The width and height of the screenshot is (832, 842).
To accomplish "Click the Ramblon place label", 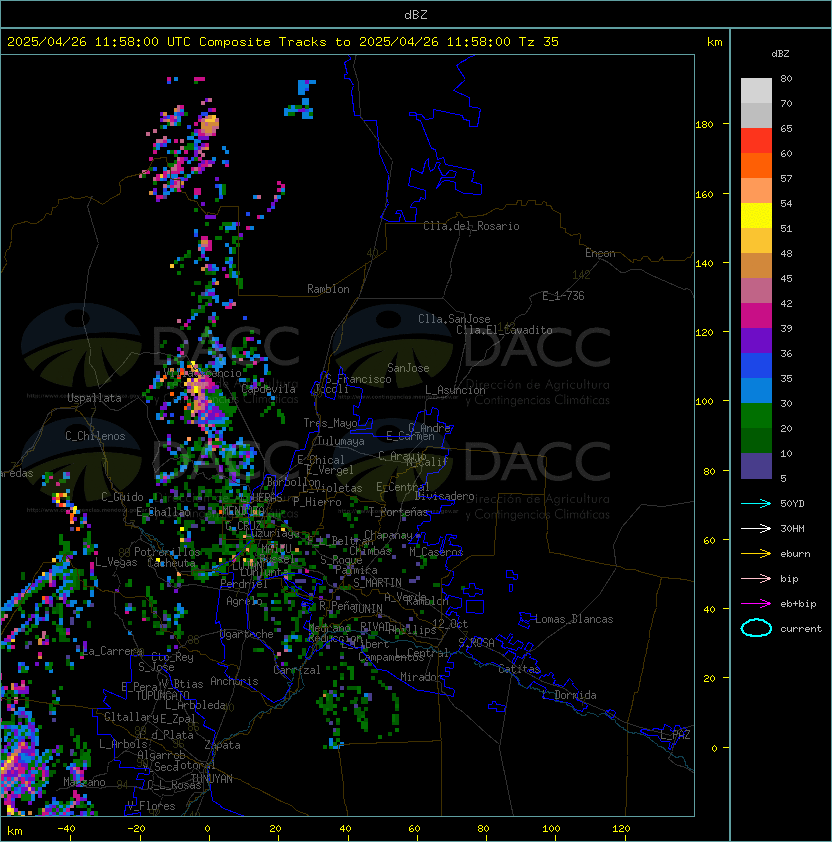I will click(x=328, y=289).
